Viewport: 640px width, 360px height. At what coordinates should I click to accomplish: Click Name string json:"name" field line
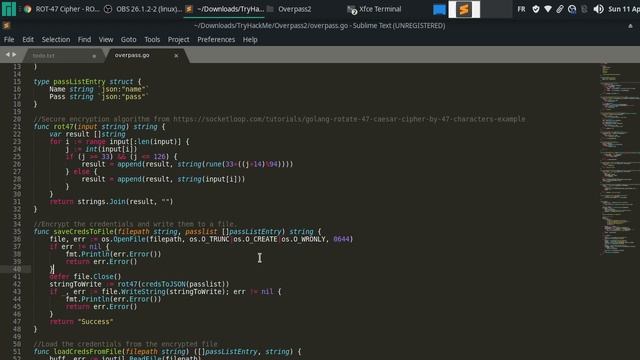coord(99,89)
